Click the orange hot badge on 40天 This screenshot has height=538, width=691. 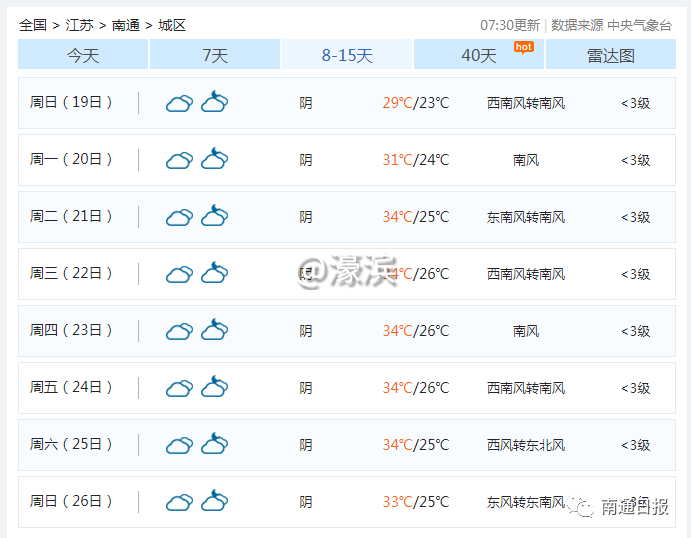(523, 47)
